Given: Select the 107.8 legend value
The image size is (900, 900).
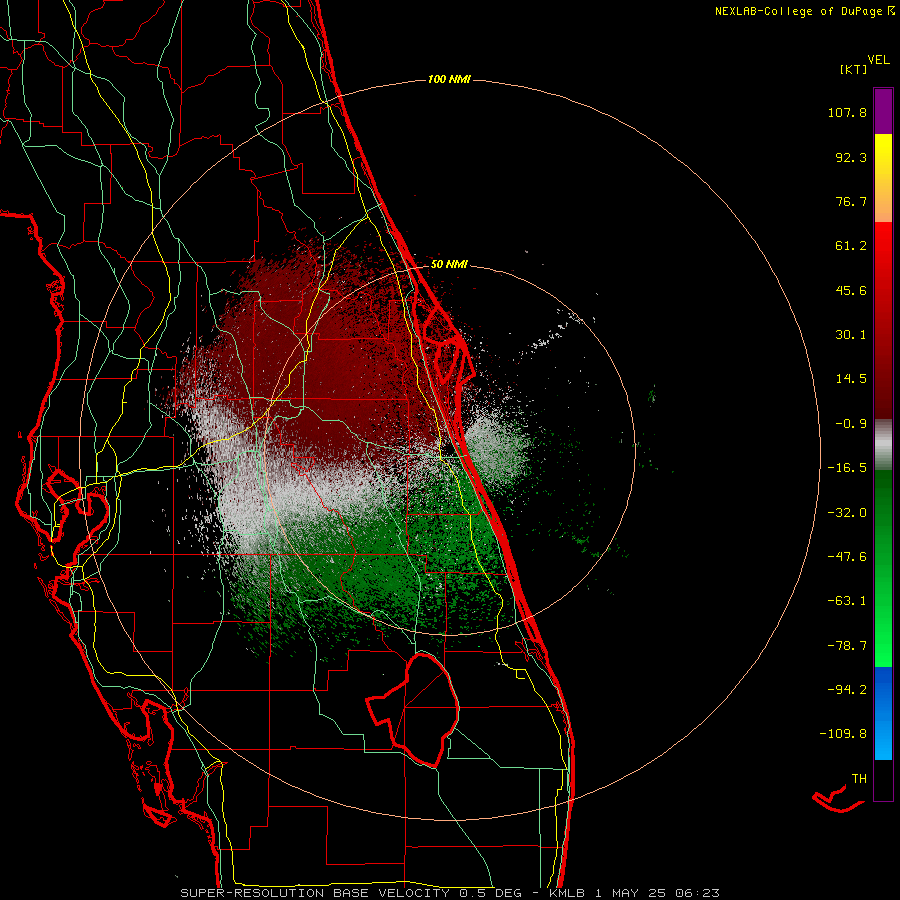Looking at the screenshot, I should tap(847, 112).
